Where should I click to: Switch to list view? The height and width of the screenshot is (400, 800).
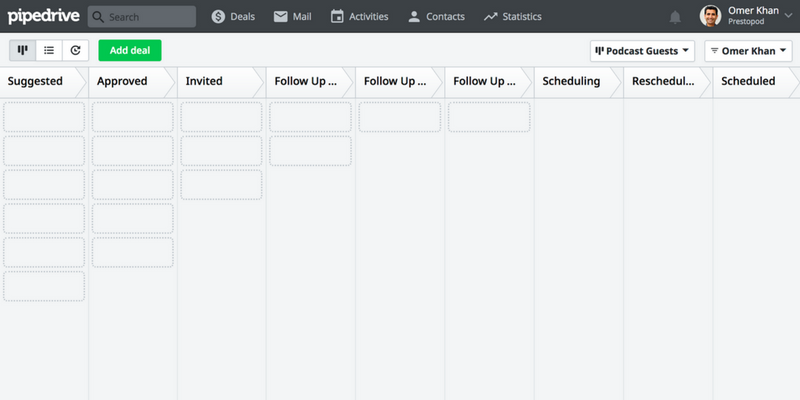point(49,50)
